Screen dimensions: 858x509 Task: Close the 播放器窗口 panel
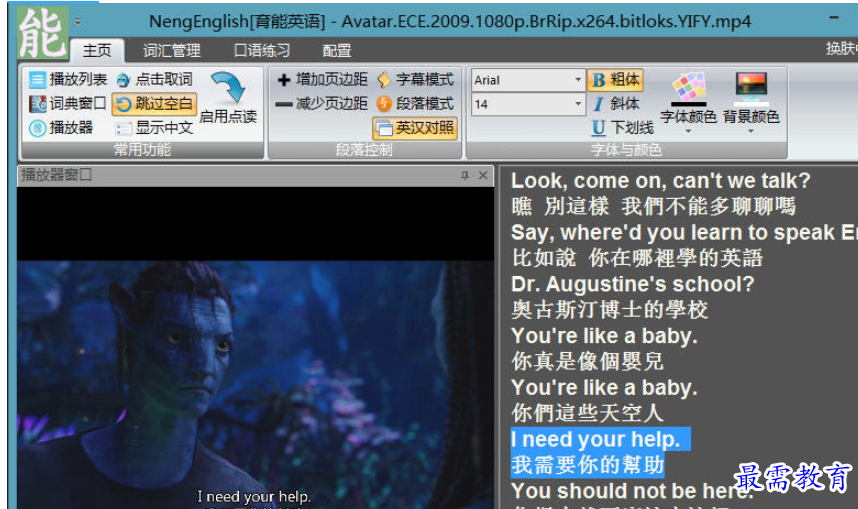point(483,175)
